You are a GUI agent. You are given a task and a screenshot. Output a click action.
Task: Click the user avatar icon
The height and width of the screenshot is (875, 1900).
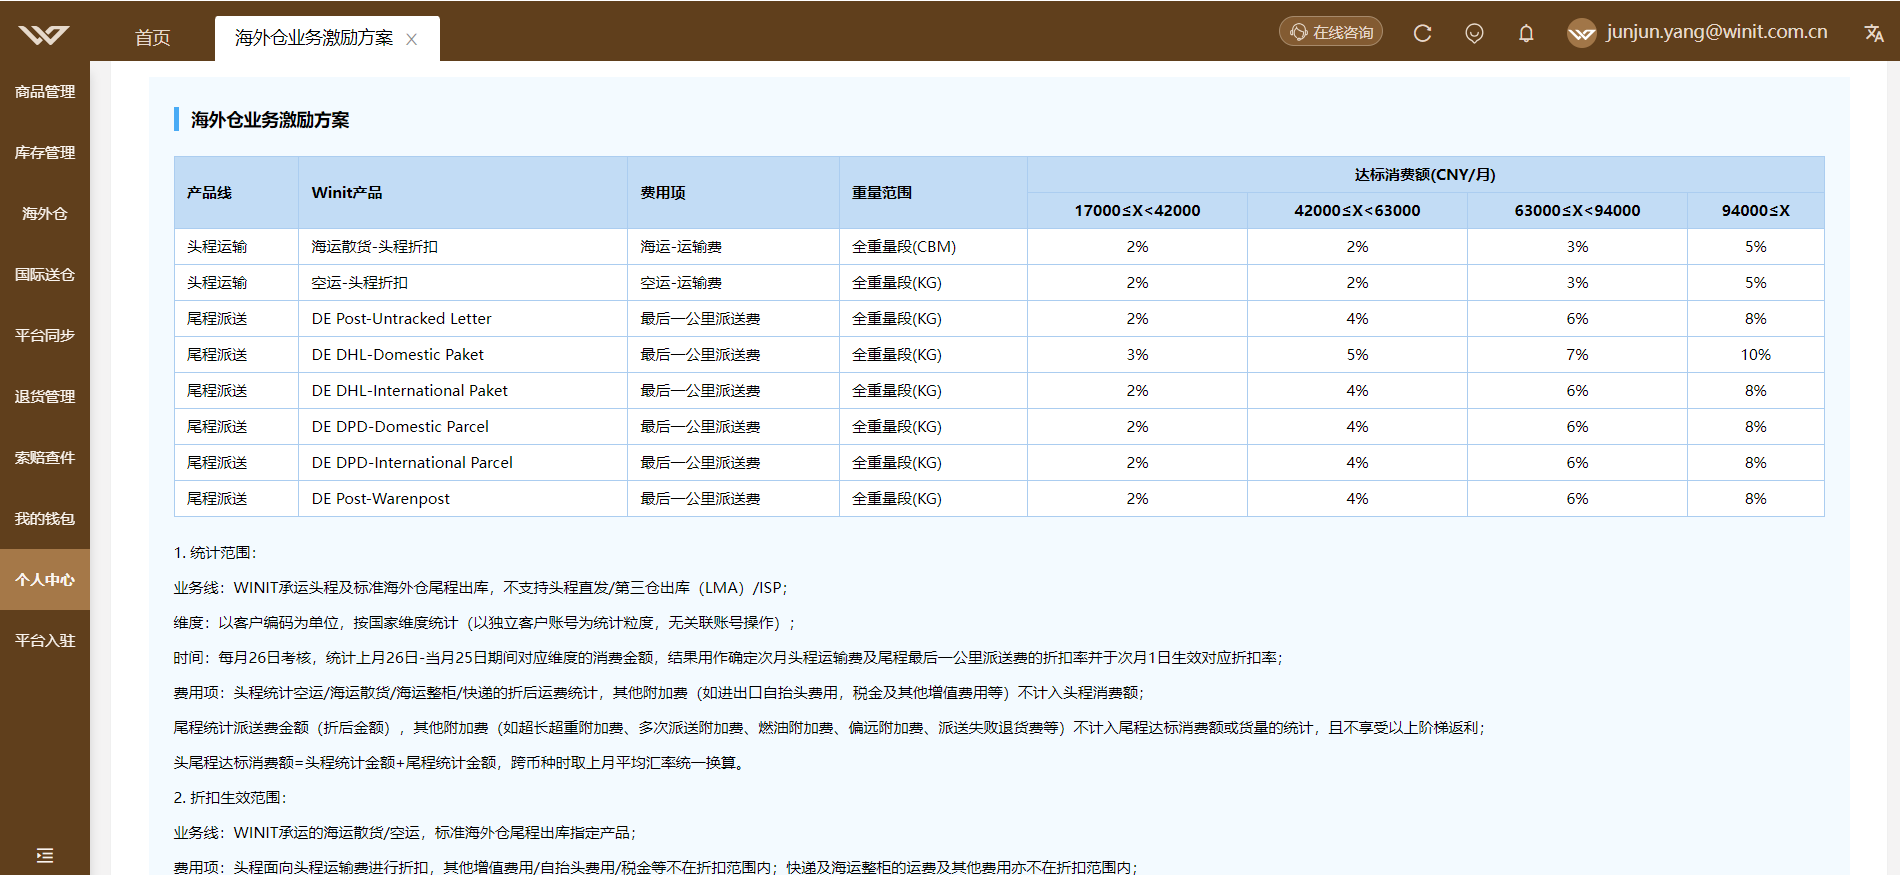point(1581,33)
